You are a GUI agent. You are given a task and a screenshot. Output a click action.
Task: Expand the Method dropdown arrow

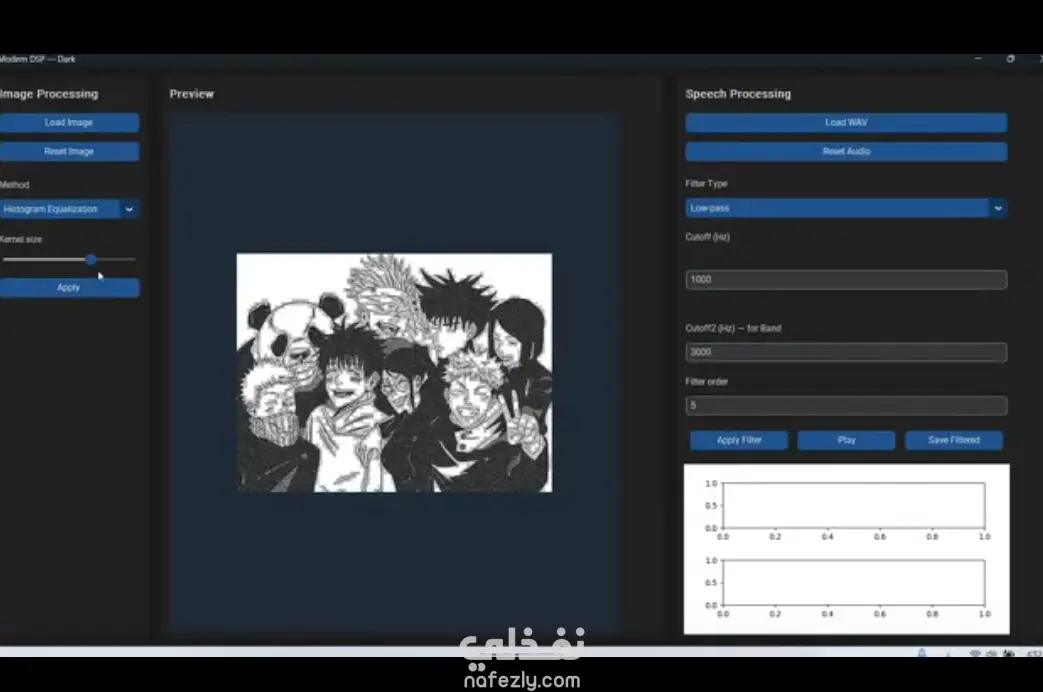[x=130, y=209]
